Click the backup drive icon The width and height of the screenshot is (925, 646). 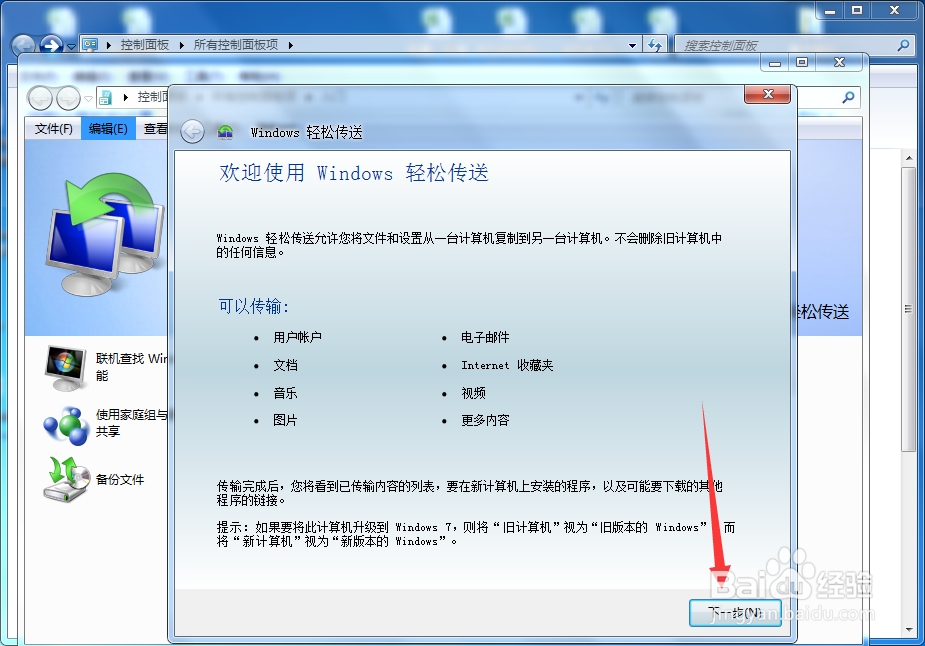66,479
